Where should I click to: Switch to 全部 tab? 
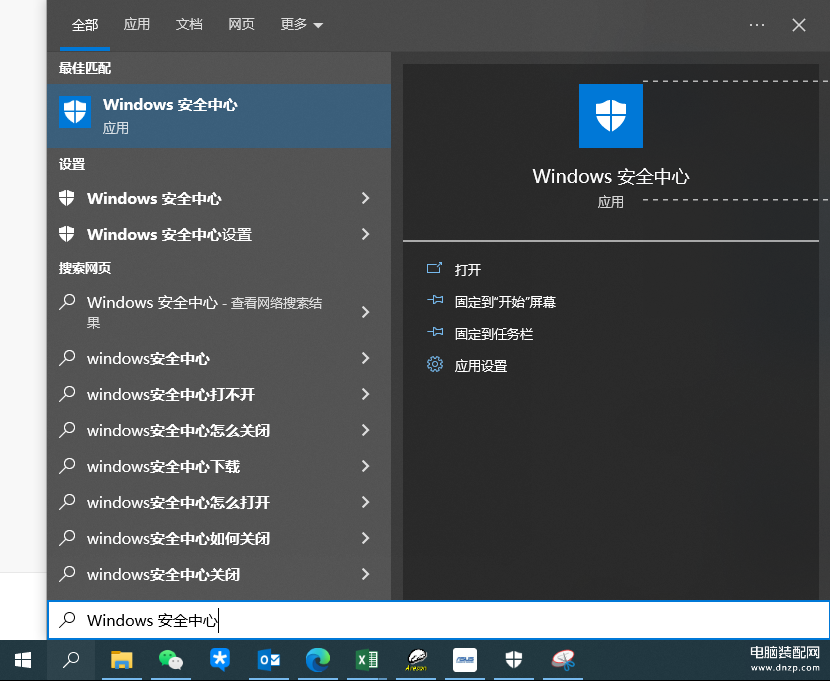pos(85,25)
